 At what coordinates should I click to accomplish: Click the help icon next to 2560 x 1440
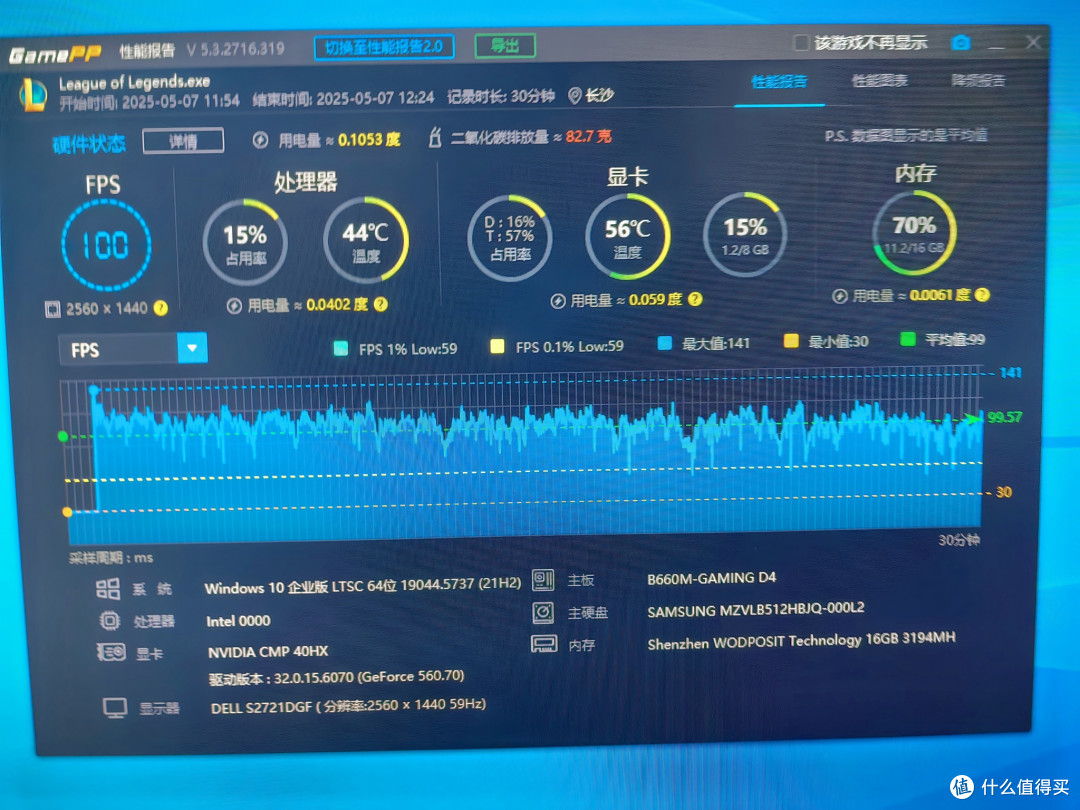coord(160,308)
